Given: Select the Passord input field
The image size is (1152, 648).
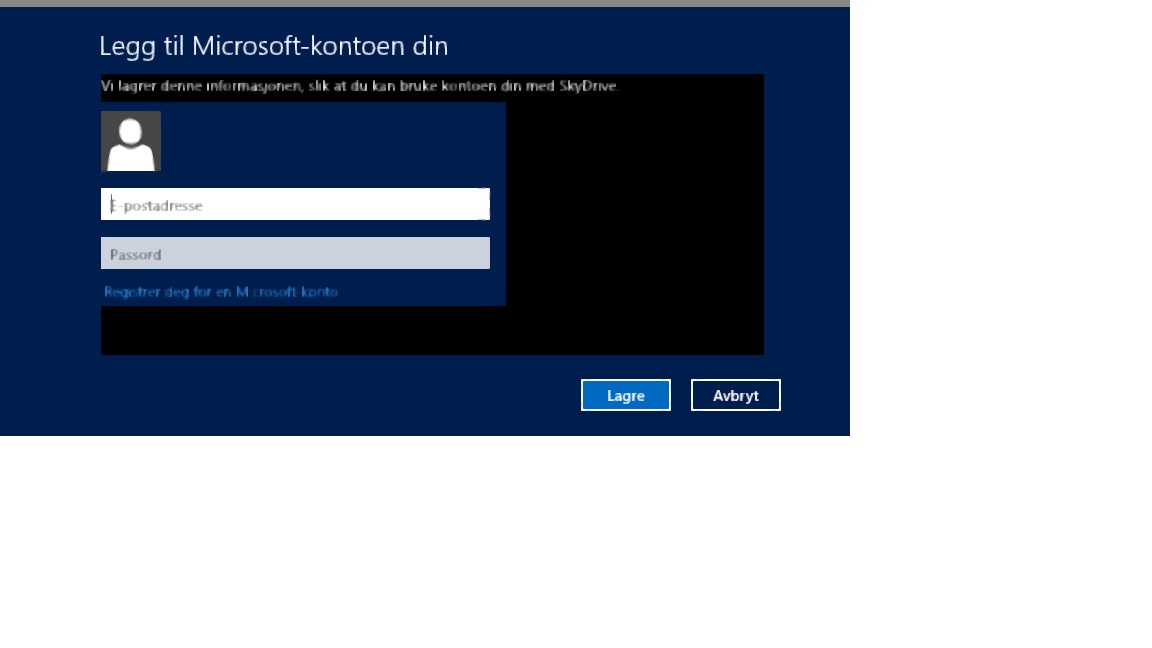Looking at the screenshot, I should tap(295, 253).
